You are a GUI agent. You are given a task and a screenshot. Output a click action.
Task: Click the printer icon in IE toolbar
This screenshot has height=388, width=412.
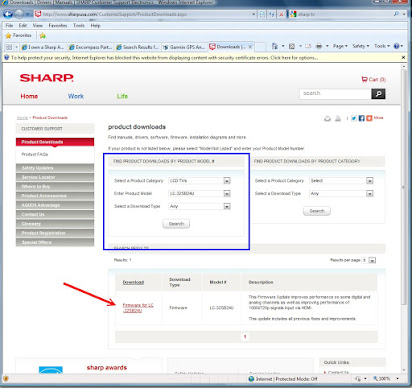[319, 46]
